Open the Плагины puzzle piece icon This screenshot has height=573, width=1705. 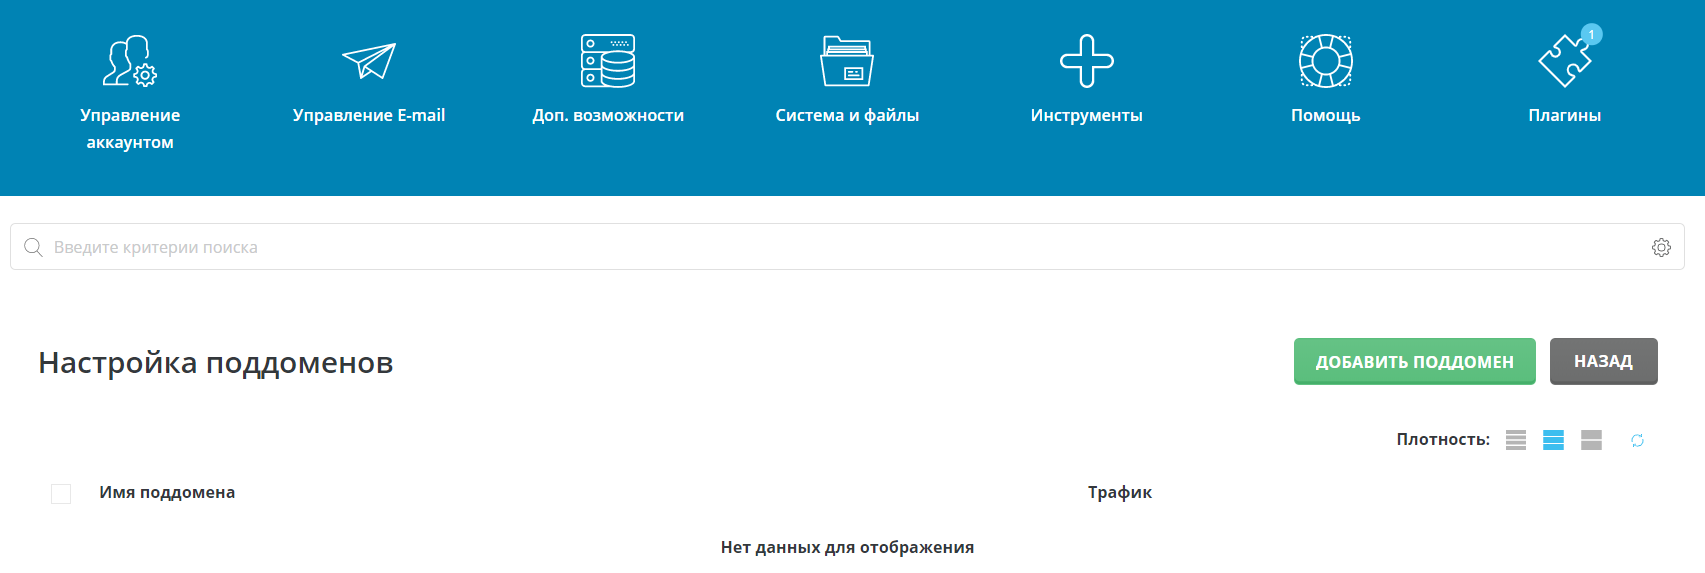tap(1564, 63)
